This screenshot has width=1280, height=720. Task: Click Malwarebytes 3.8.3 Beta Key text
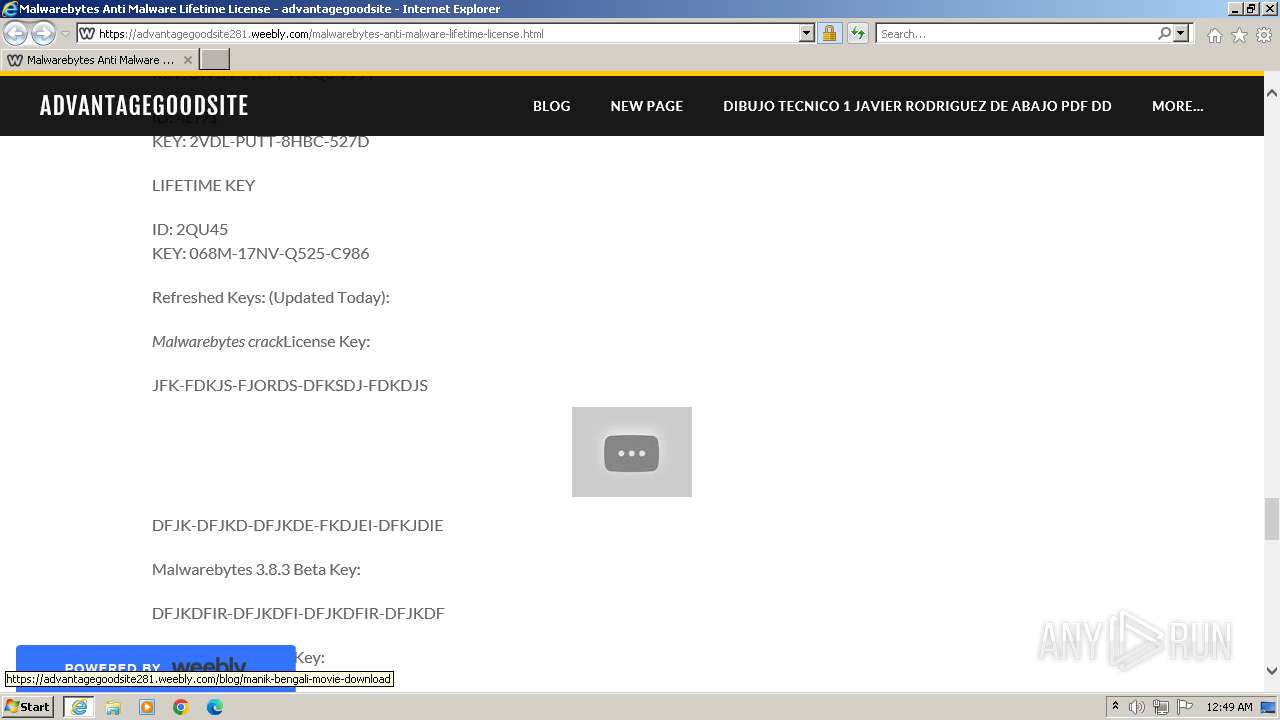tap(256, 569)
